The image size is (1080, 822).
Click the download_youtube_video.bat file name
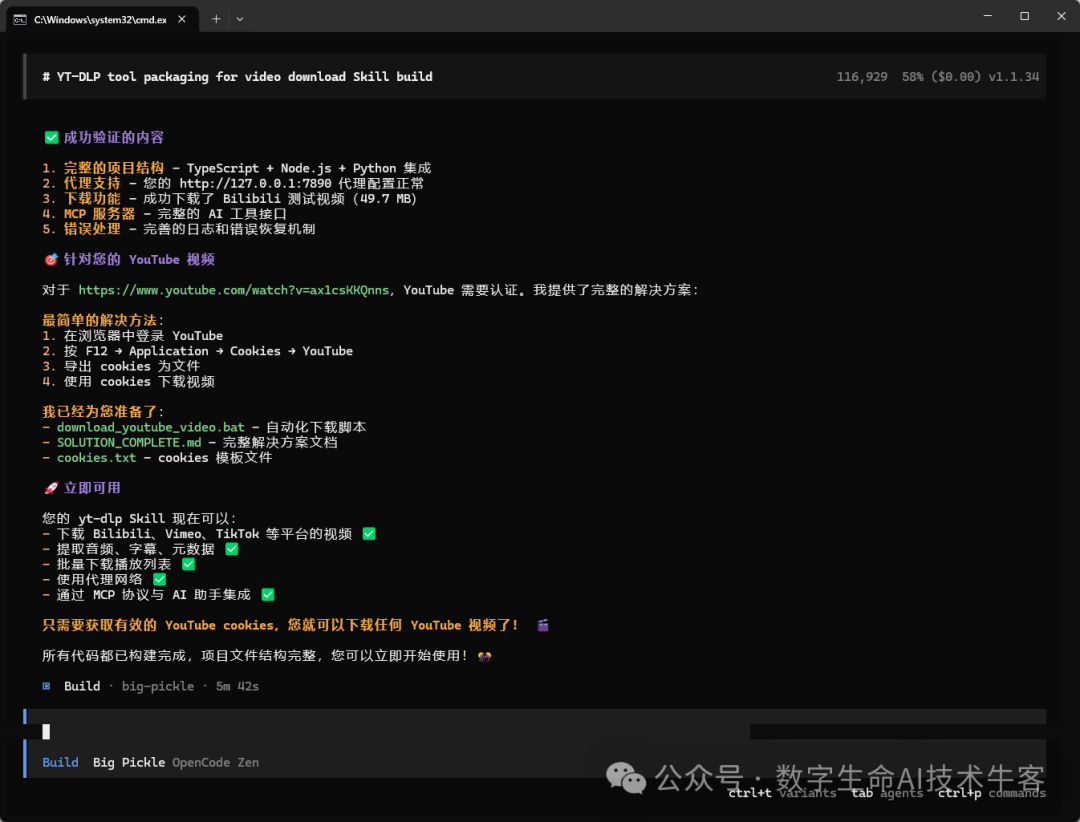[x=150, y=427]
